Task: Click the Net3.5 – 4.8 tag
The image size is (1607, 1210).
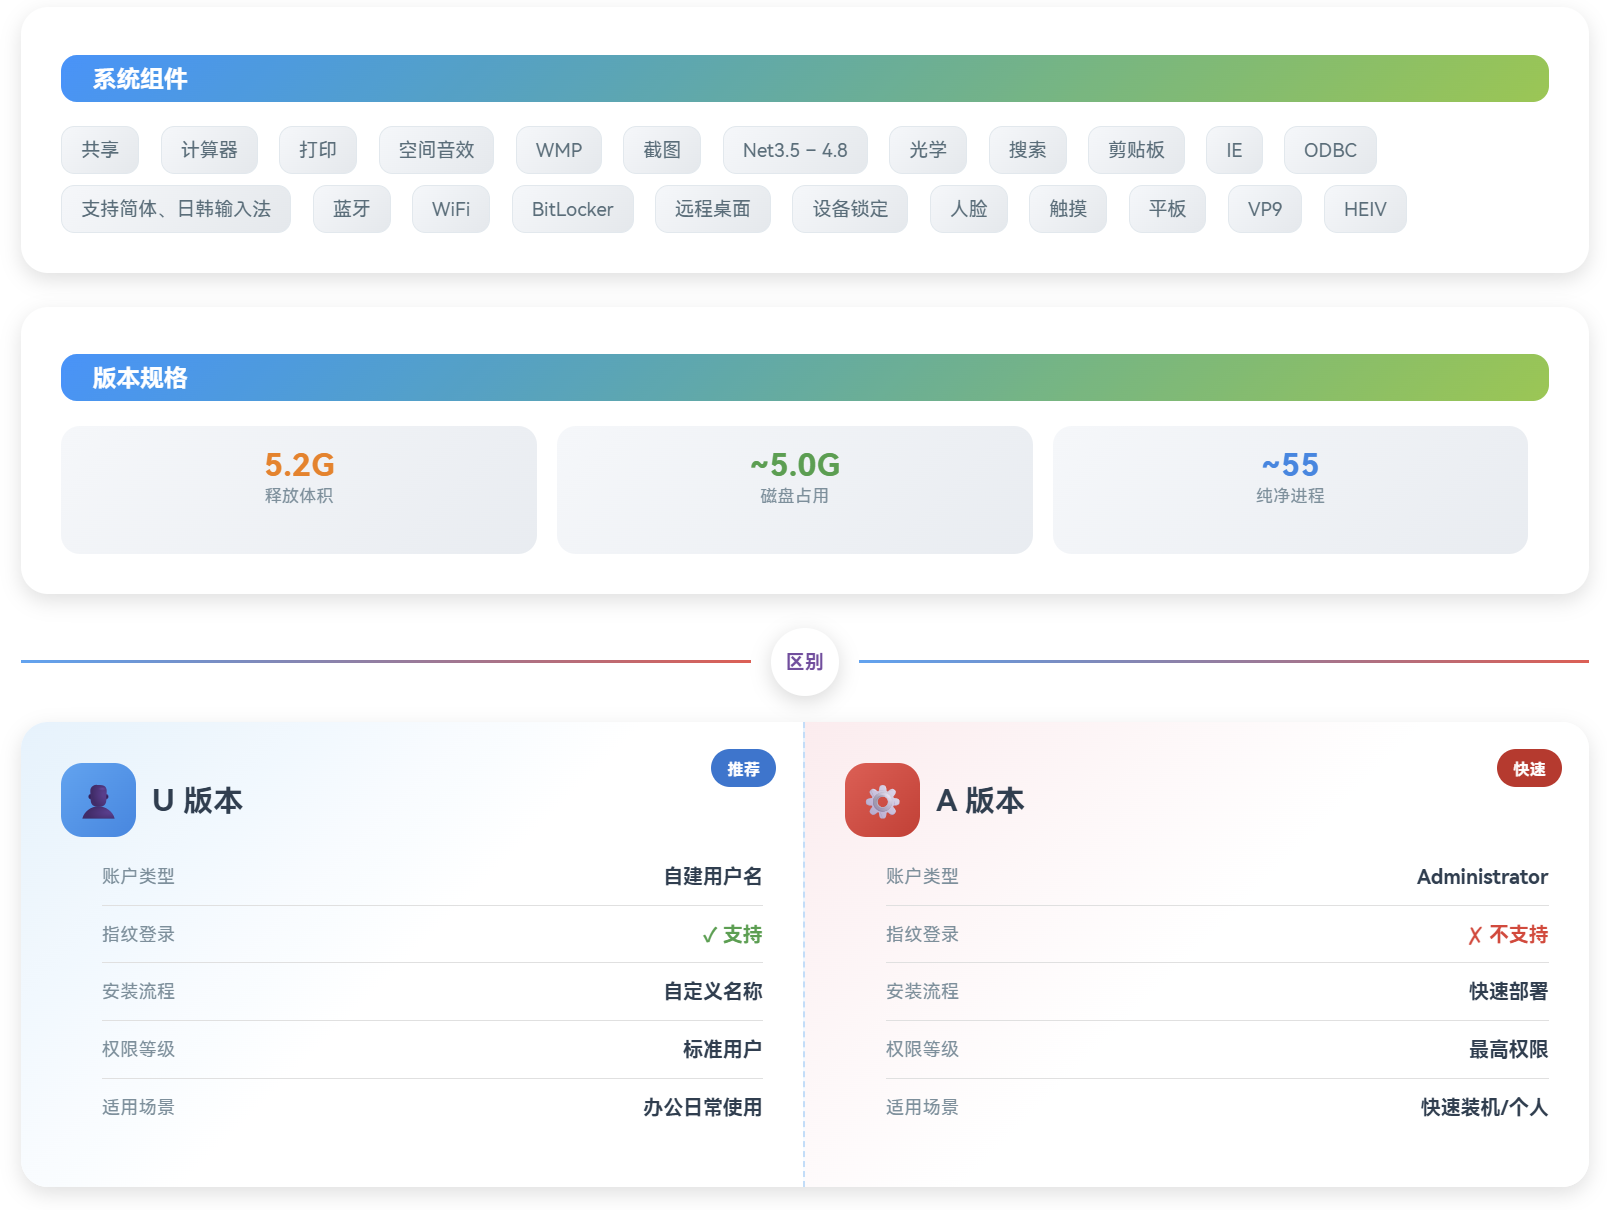Action: [795, 150]
